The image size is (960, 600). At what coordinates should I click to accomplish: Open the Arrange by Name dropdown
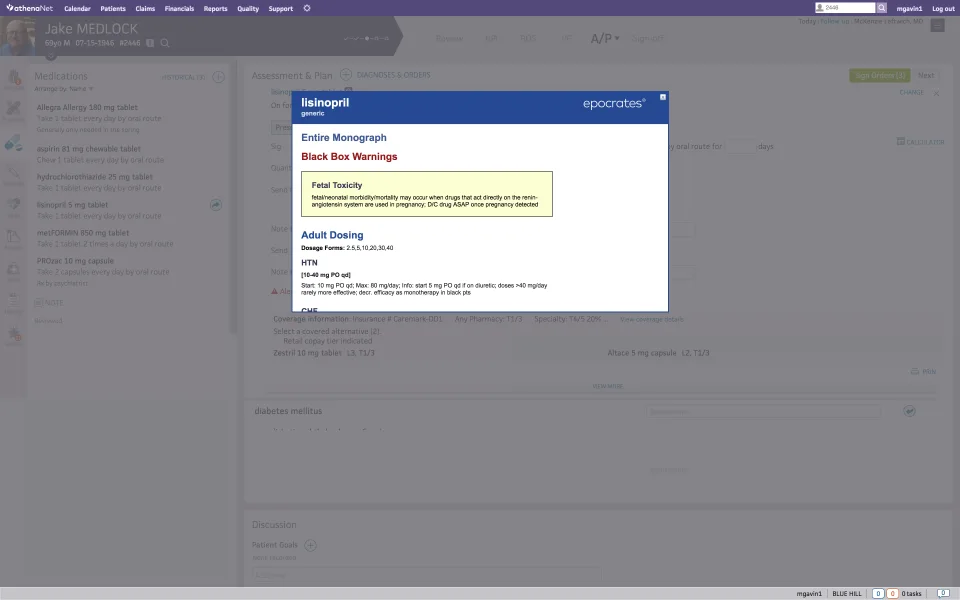[x=64, y=89]
